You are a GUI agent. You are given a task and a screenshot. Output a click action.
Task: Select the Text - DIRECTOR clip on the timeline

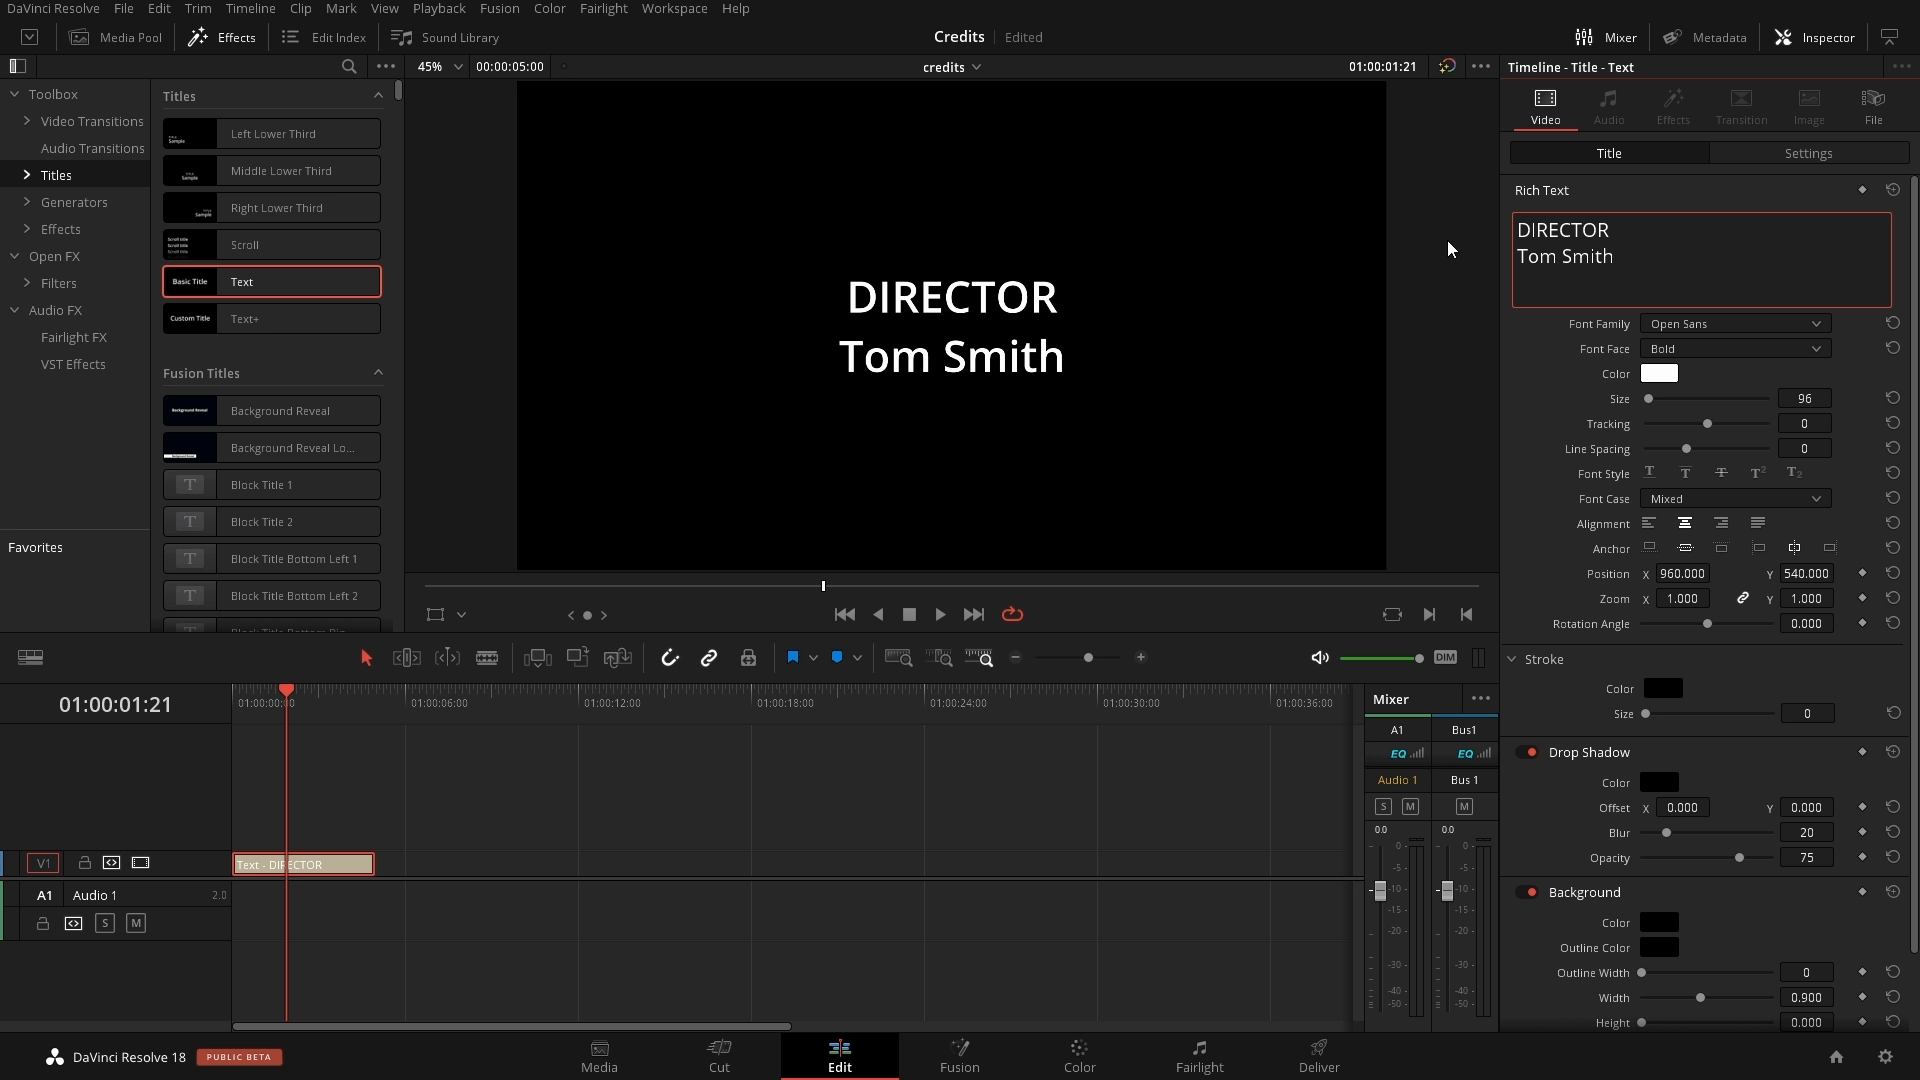[x=302, y=863]
